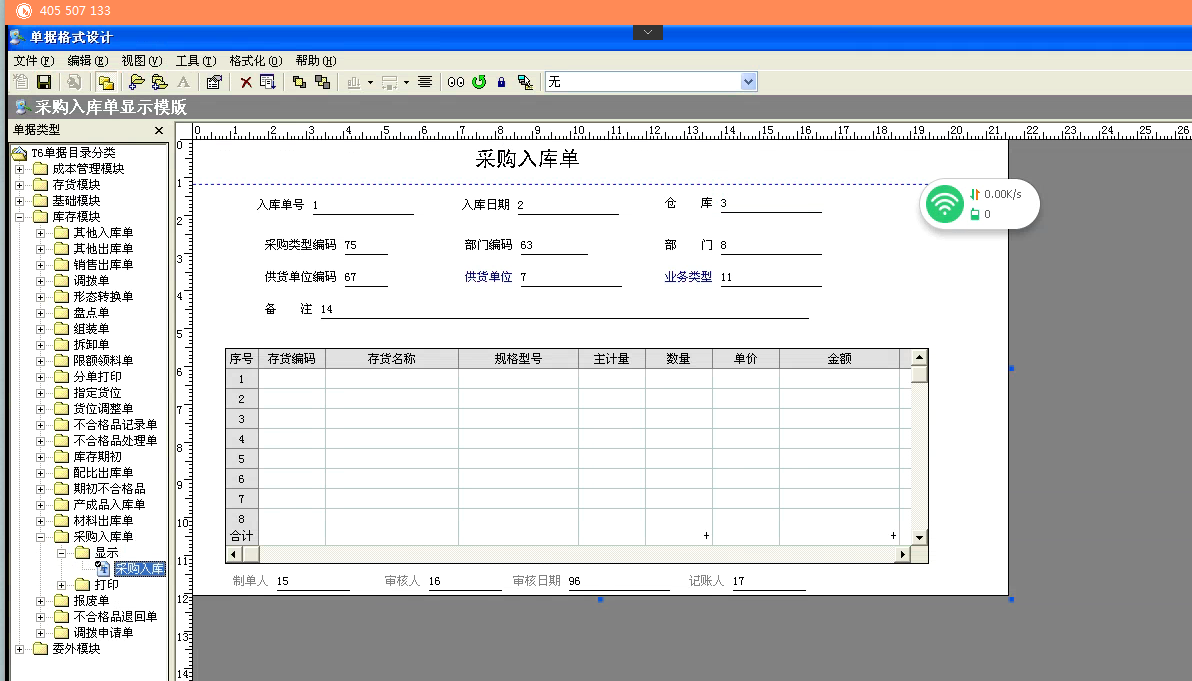Screen dimensions: 1192x681
Task: Select the 产成品入库单 folder in tree
Action: (109, 505)
